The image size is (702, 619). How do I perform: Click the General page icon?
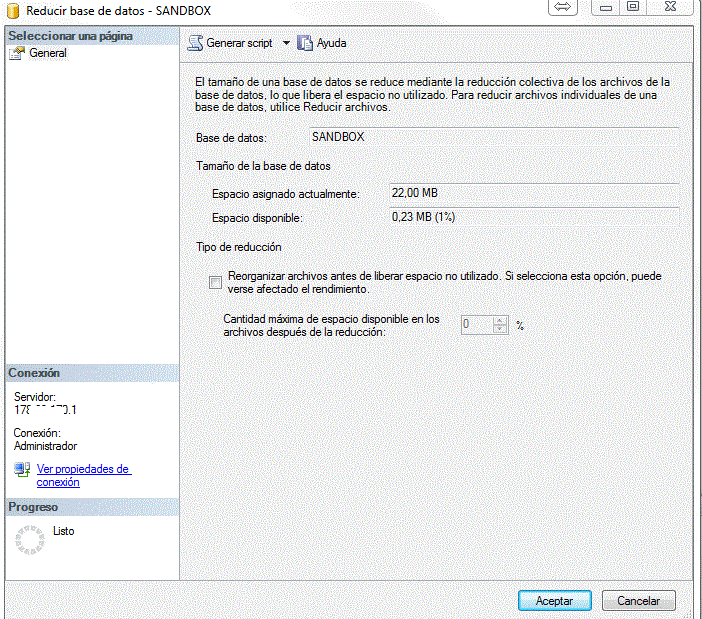(x=17, y=54)
